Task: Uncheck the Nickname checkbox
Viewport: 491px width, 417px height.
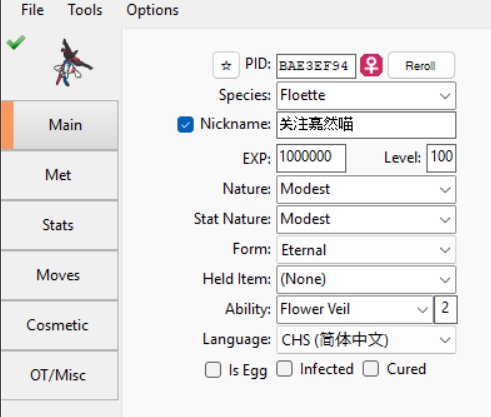Action: pos(185,124)
